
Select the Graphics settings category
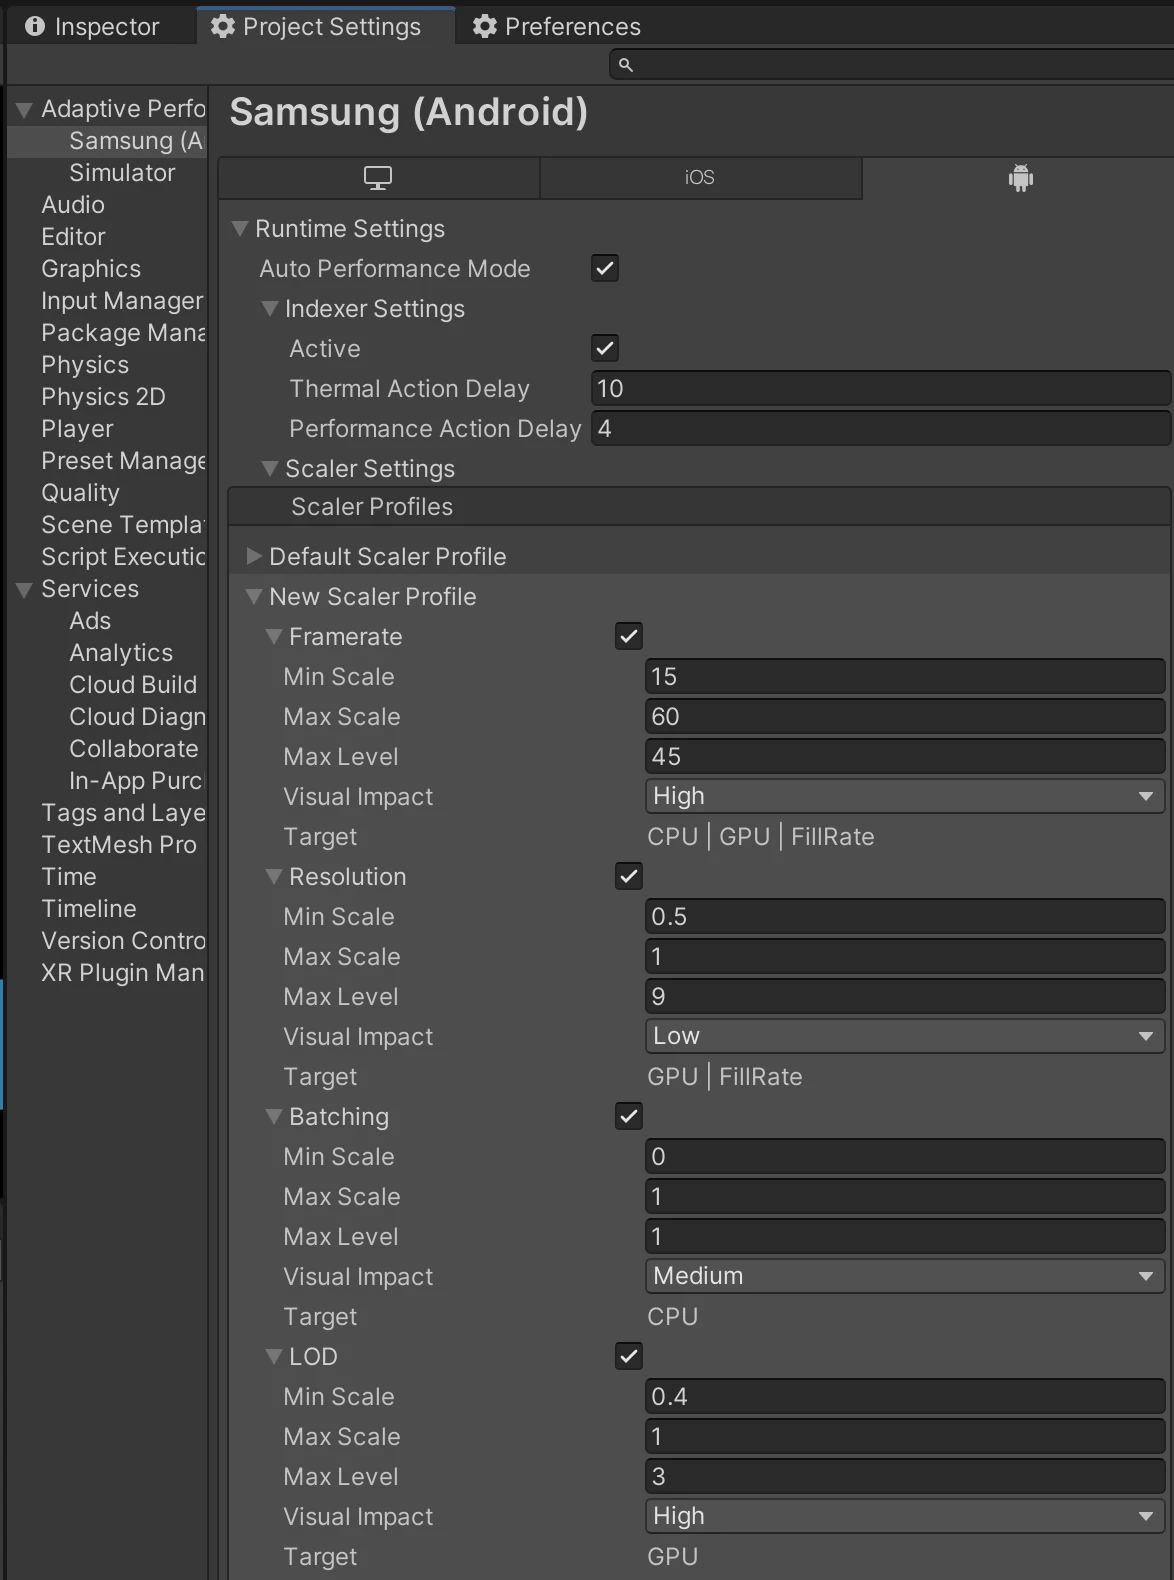(x=91, y=269)
